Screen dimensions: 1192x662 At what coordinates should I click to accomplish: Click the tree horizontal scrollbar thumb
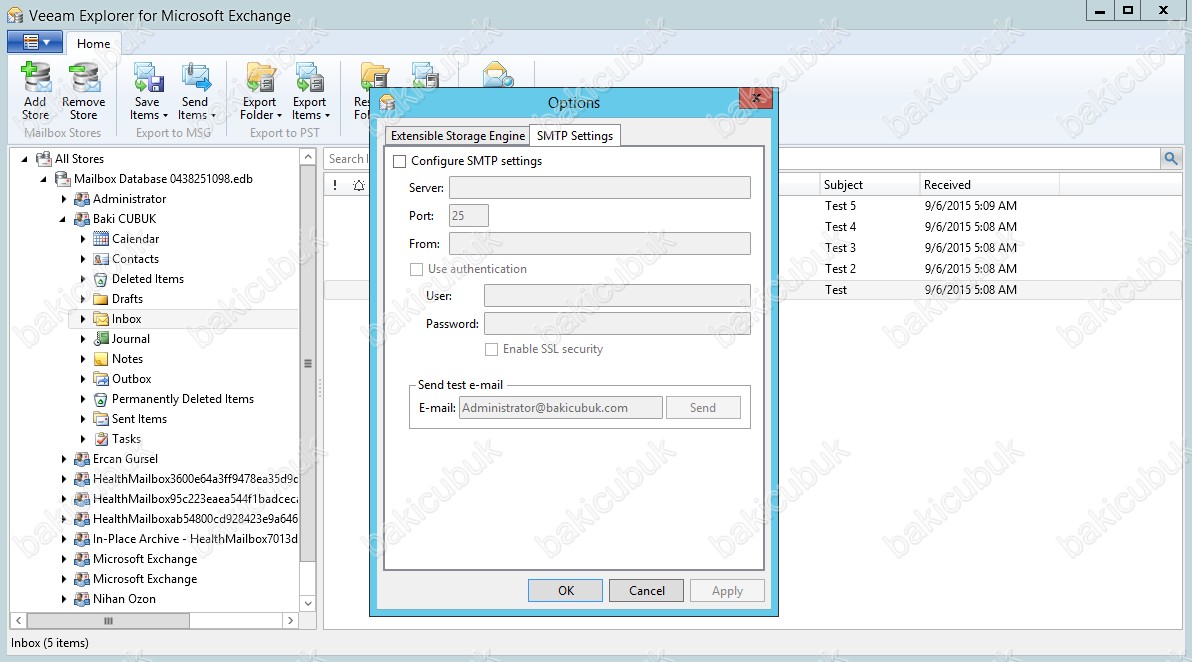pos(109,621)
